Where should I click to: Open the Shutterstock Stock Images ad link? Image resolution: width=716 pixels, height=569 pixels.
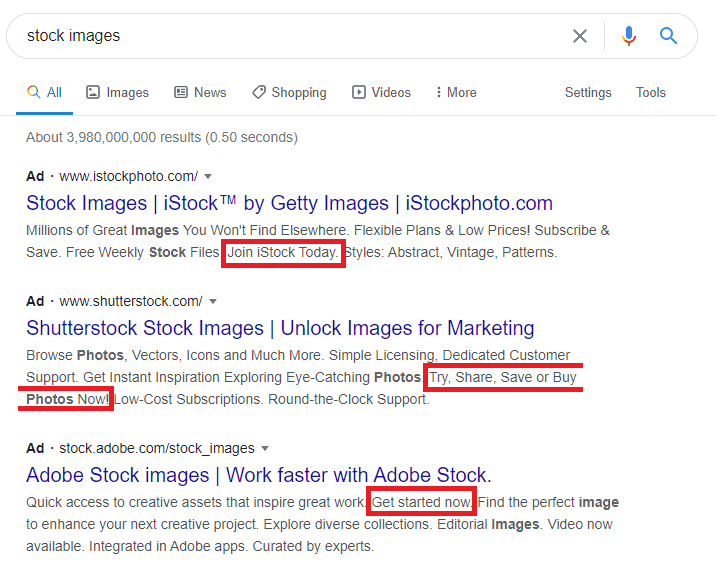pos(280,328)
